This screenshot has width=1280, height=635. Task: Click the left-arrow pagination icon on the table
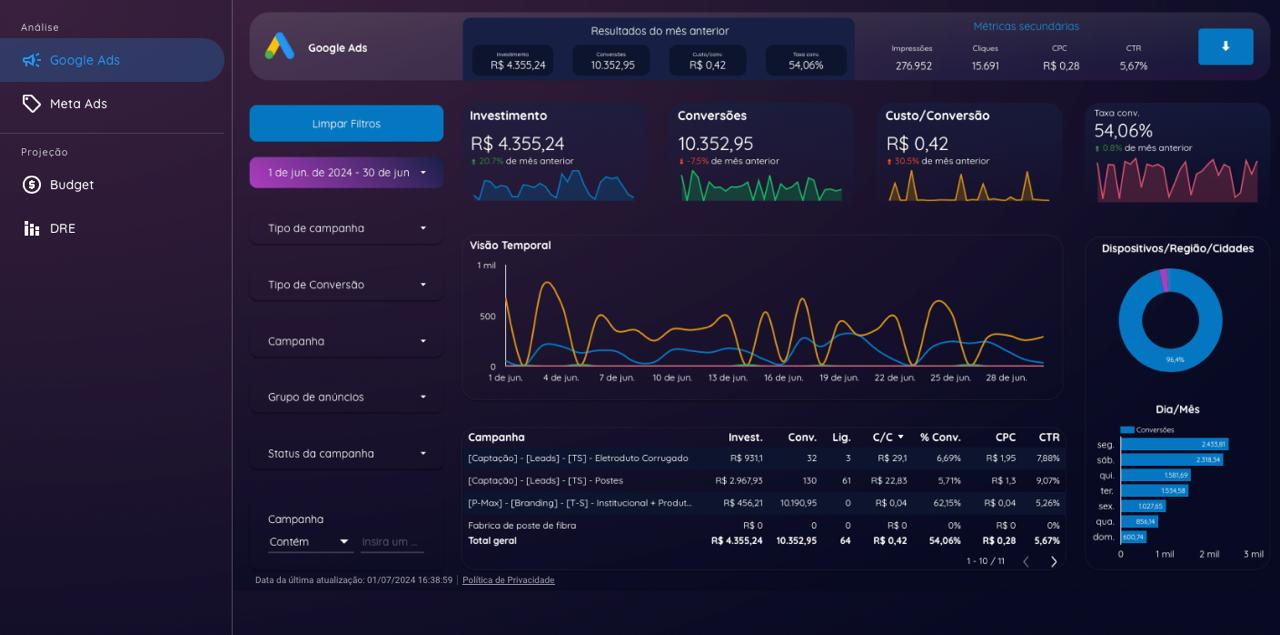click(1025, 561)
